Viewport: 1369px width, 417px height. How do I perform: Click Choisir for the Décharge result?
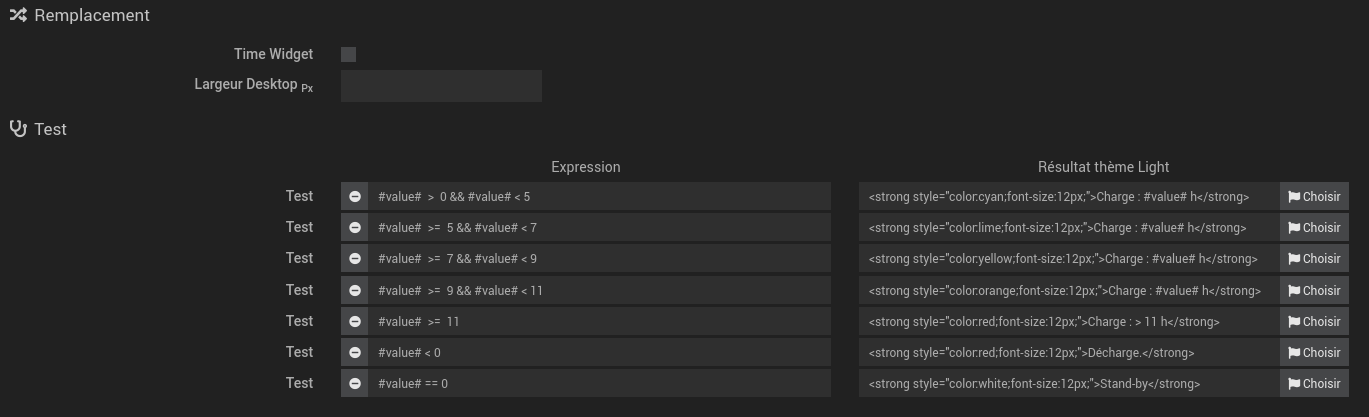coord(1314,352)
